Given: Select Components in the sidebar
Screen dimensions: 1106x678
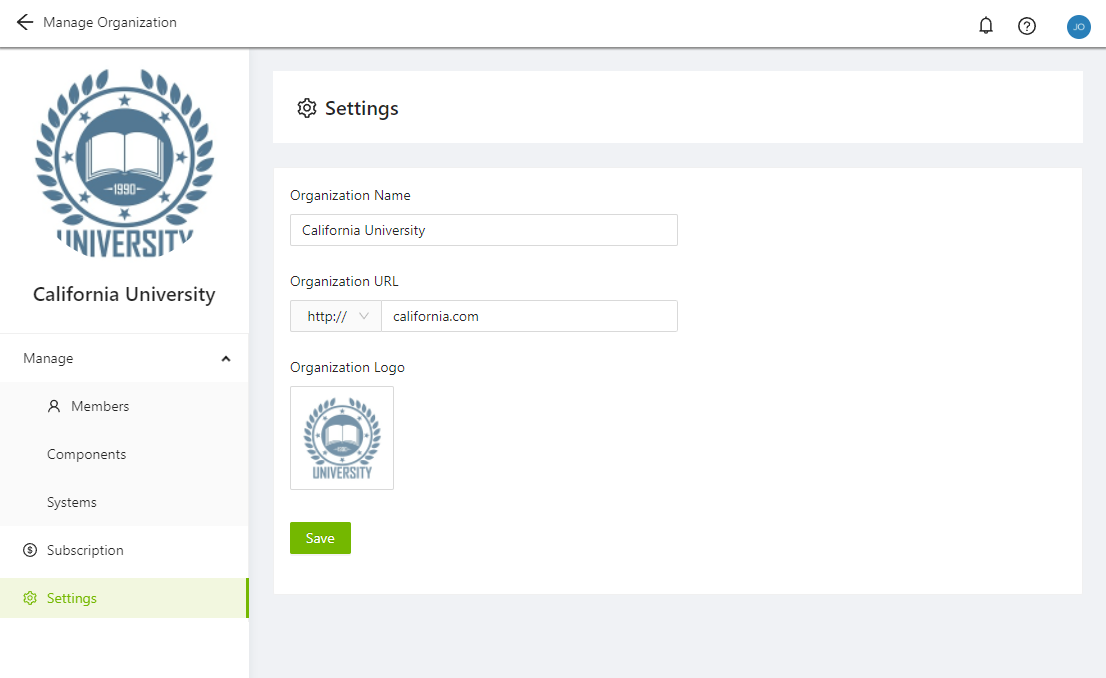Looking at the screenshot, I should point(87,454).
